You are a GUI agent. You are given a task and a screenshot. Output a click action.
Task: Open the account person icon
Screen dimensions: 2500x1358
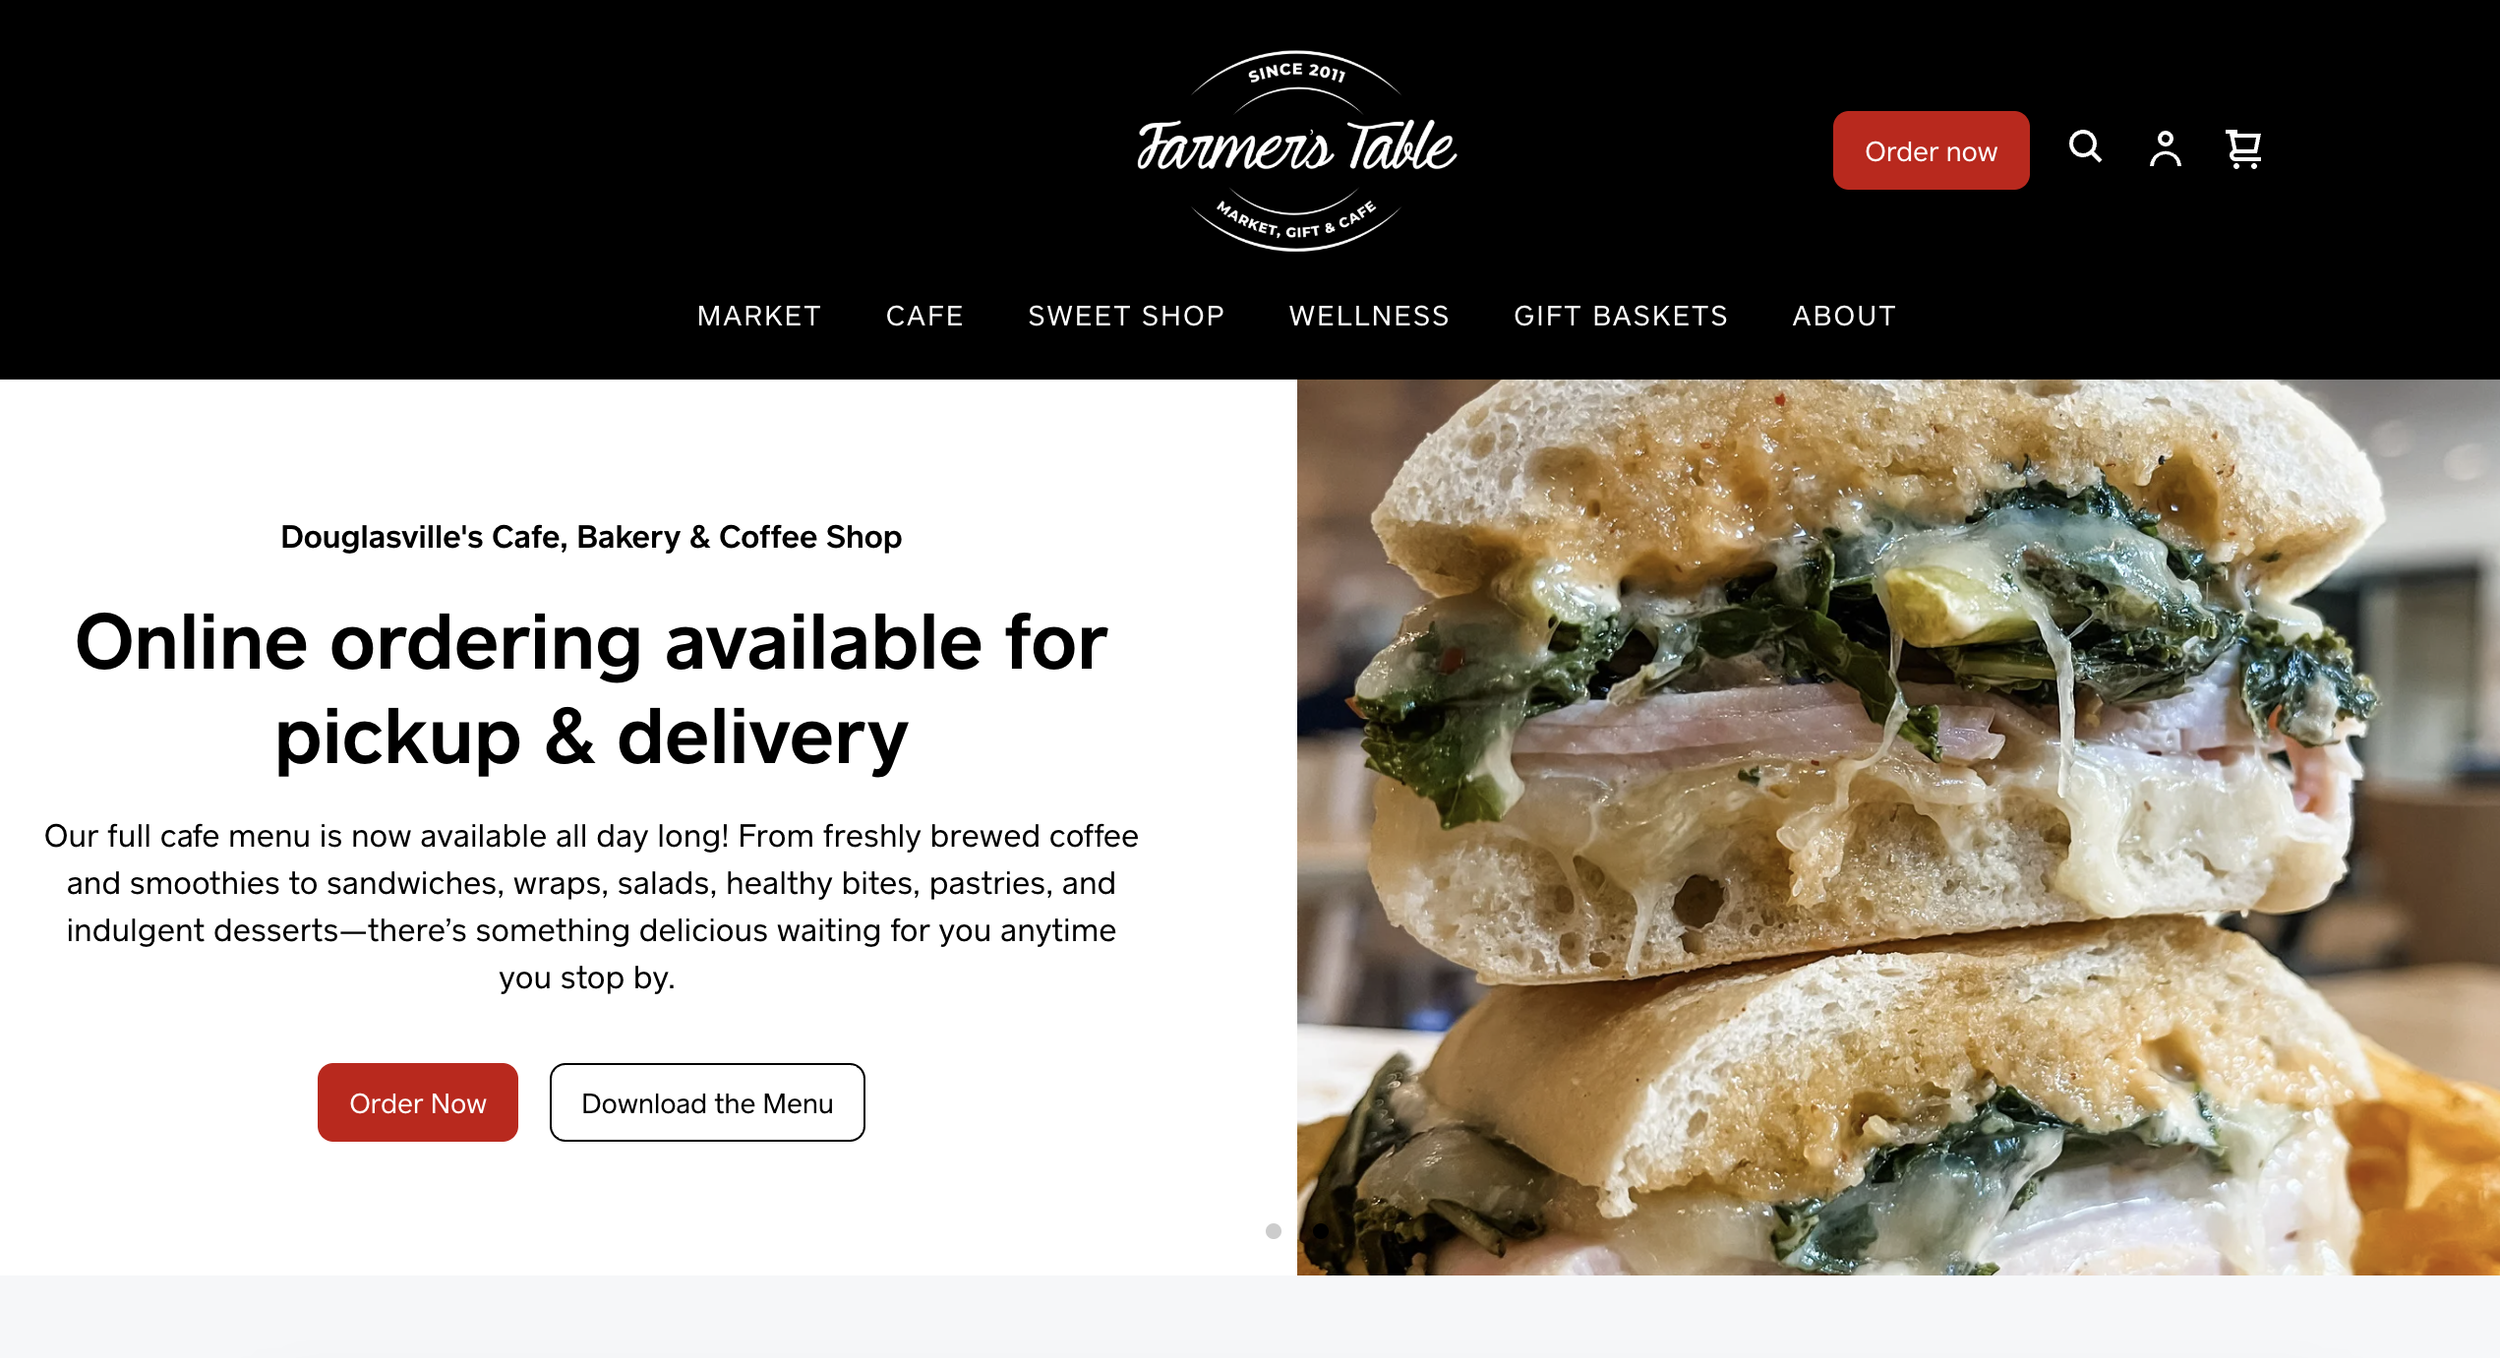coord(2165,149)
